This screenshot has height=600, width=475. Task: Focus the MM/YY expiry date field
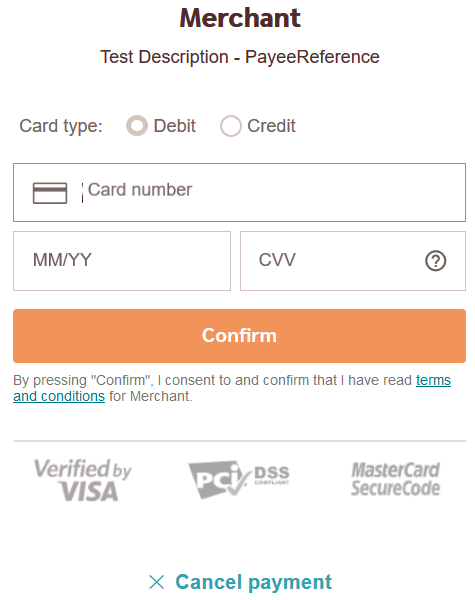122,261
